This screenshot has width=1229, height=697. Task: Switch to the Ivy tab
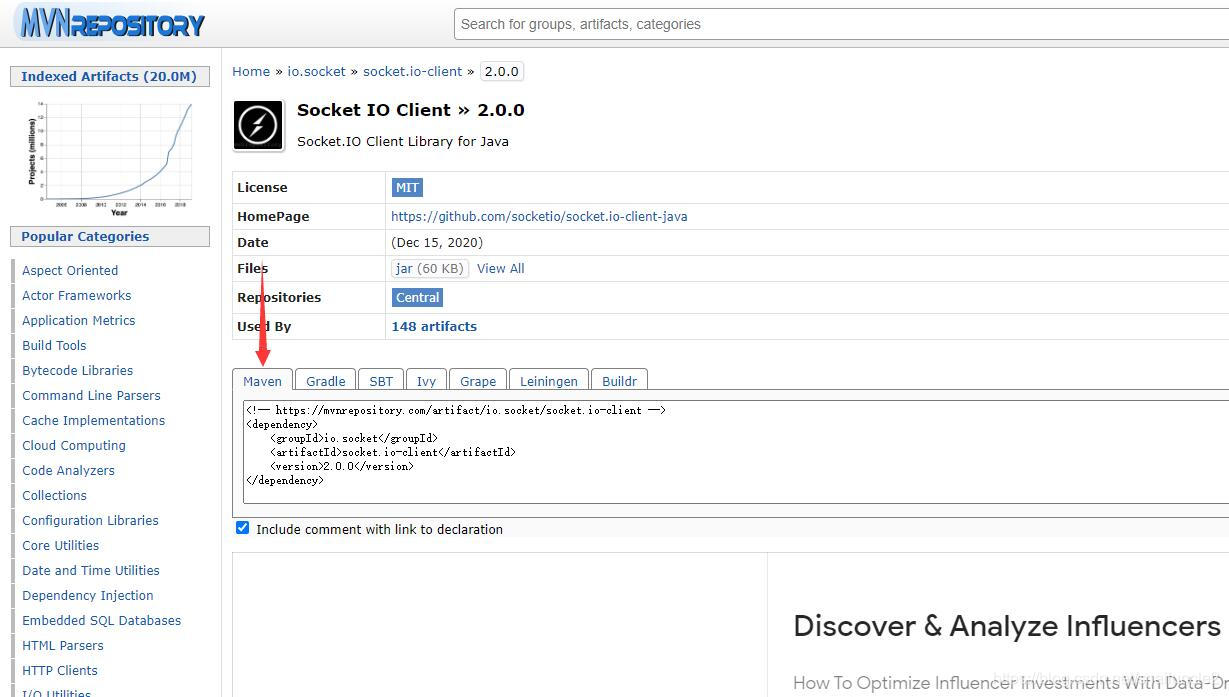[x=426, y=381]
